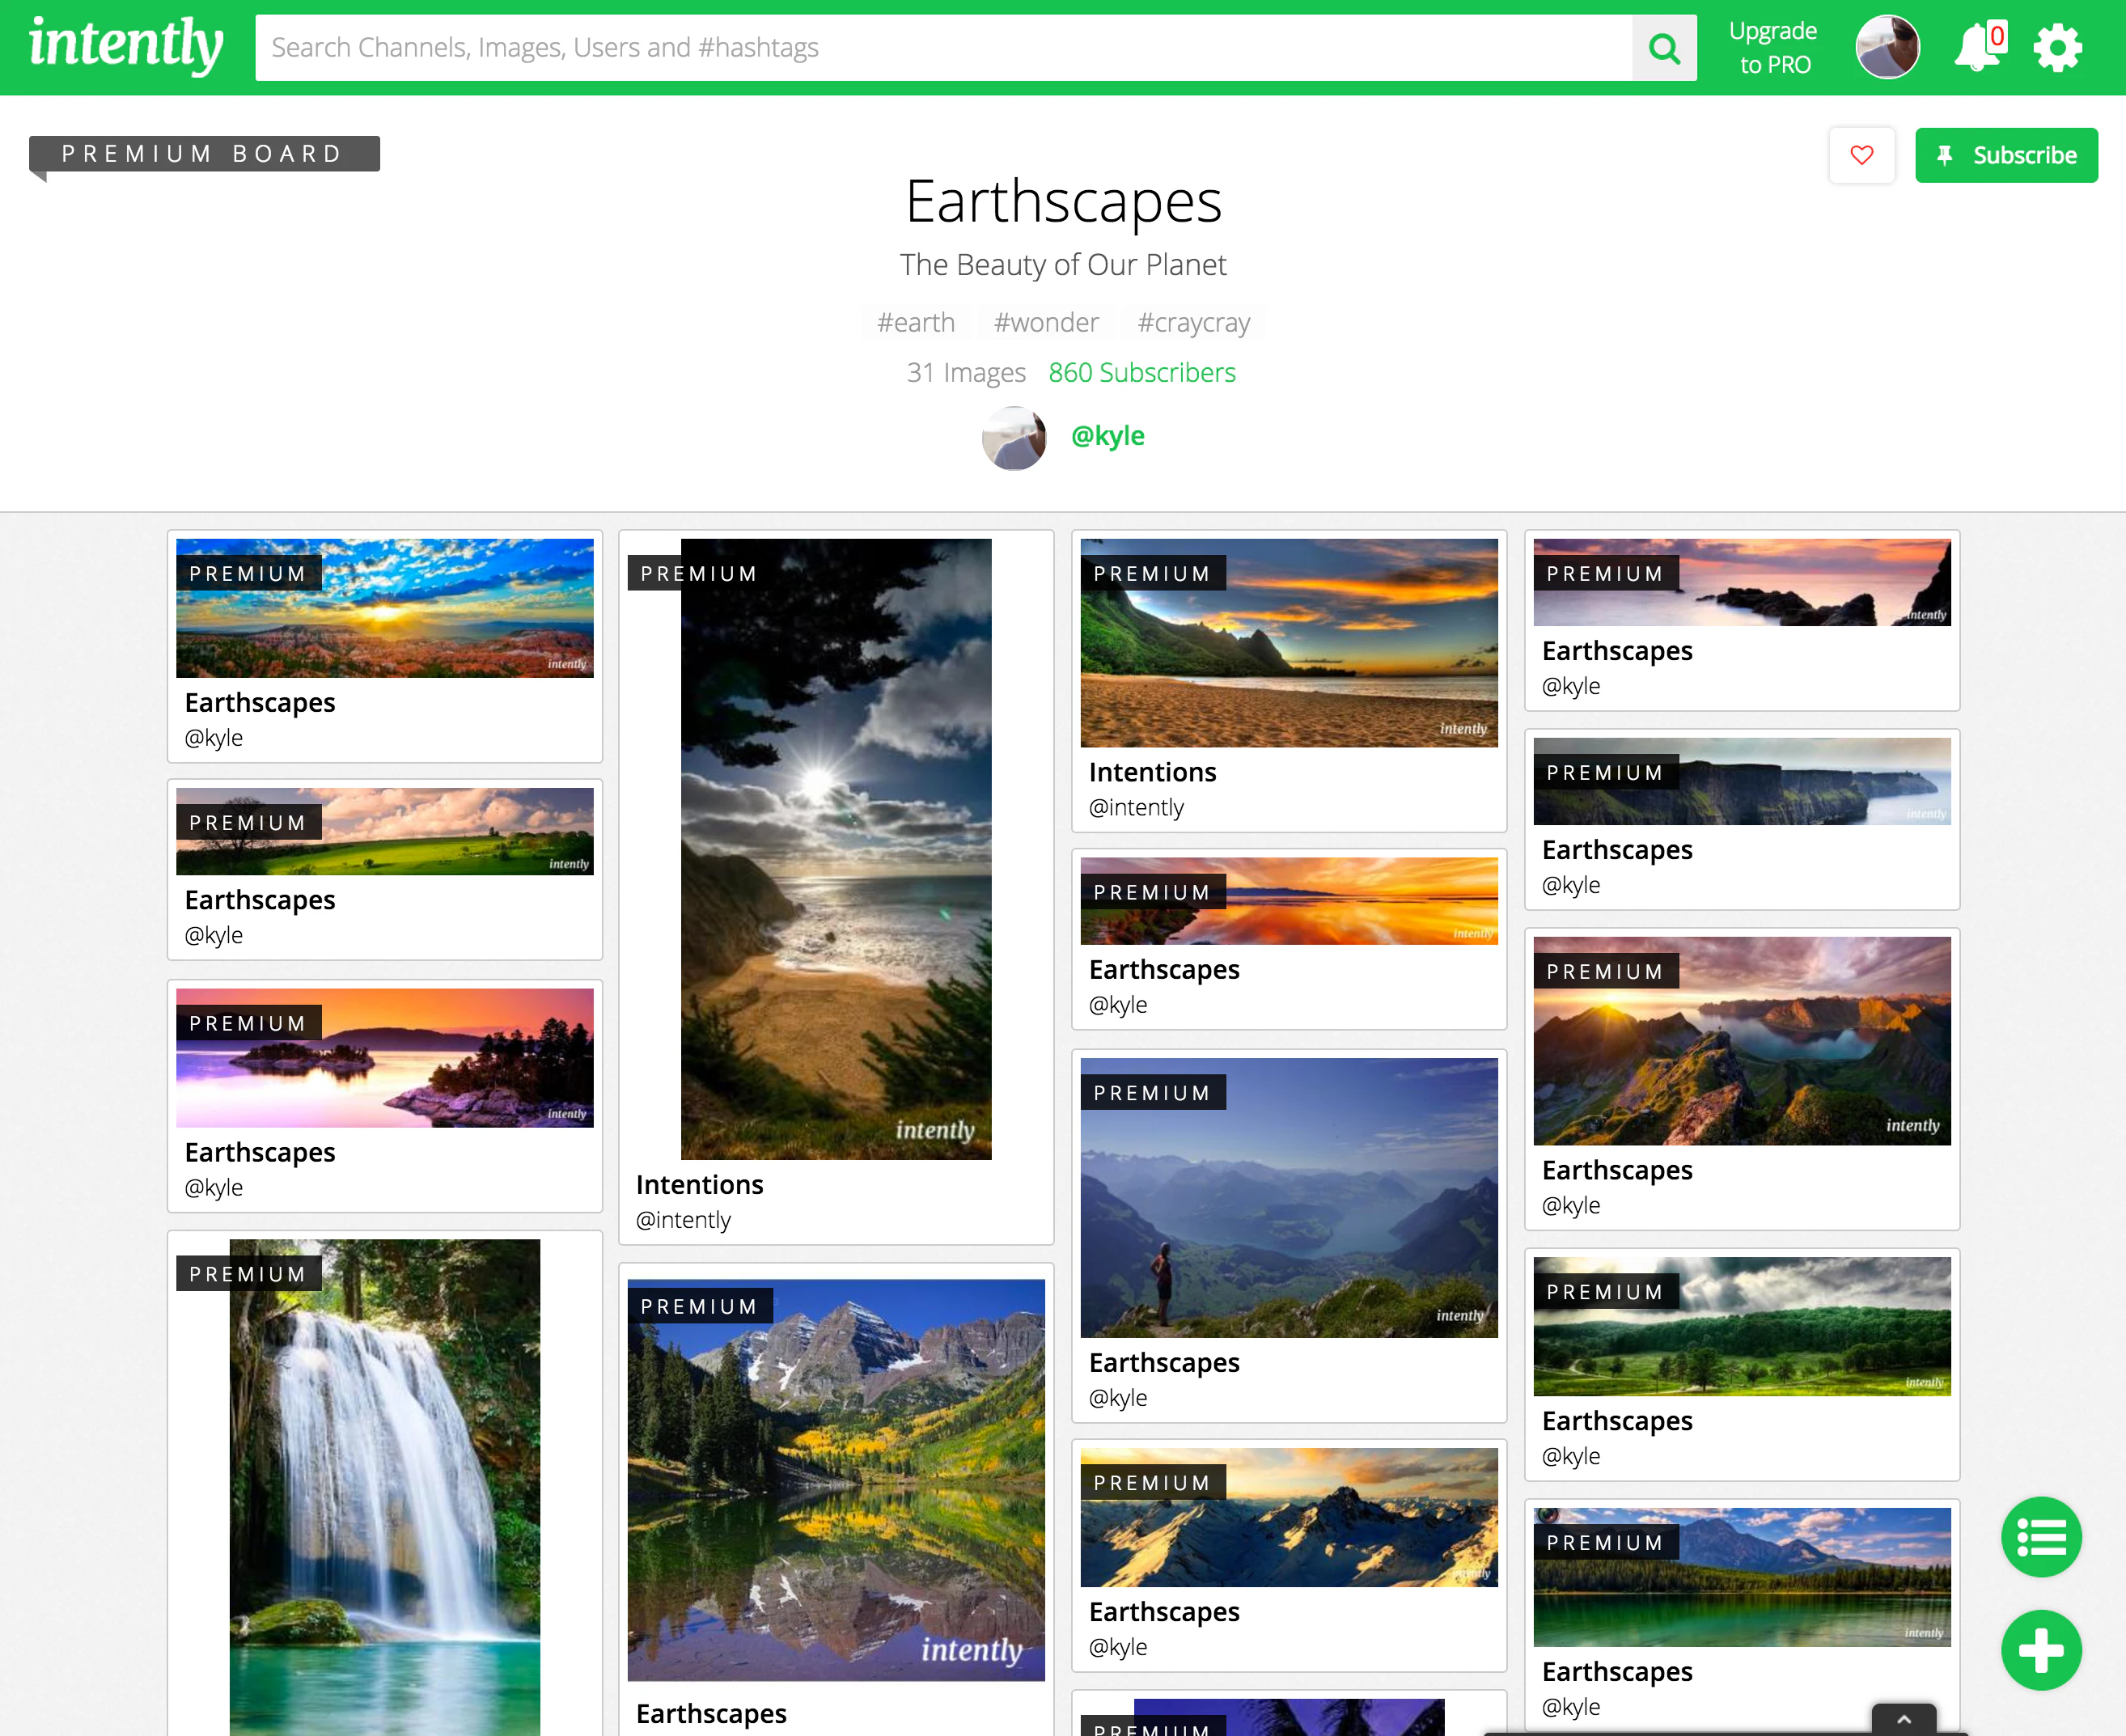Click kyle's avatar under the board title
This screenshot has height=1736, width=2126.
tap(1013, 438)
